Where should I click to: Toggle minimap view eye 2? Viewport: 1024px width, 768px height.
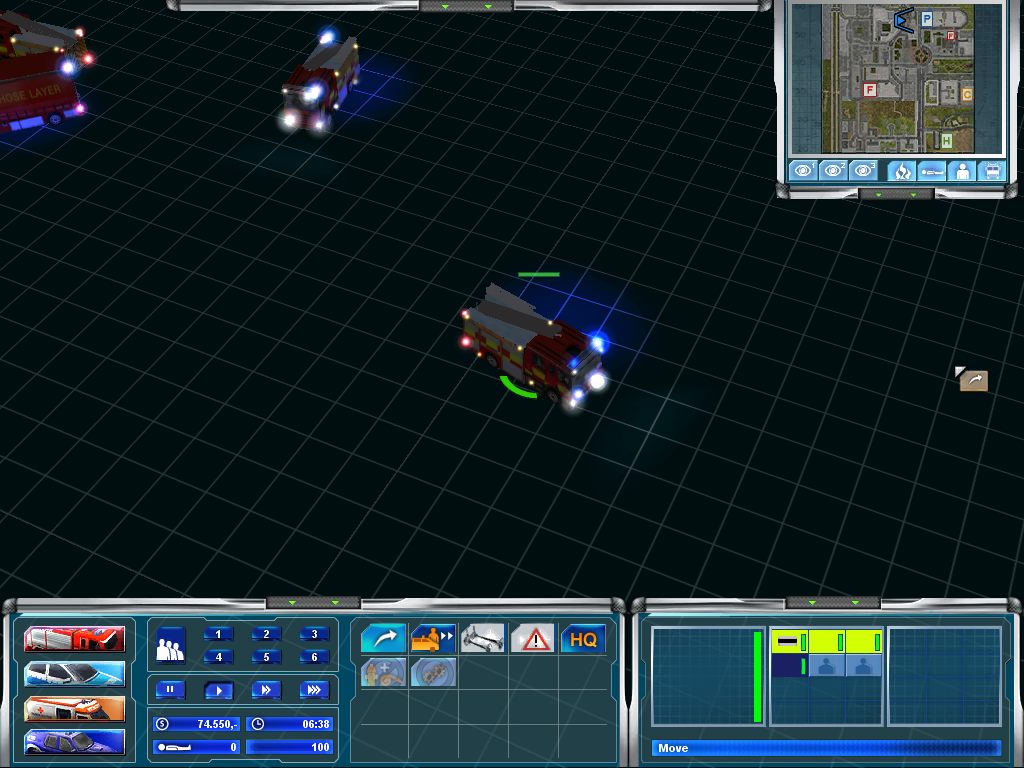coord(833,170)
